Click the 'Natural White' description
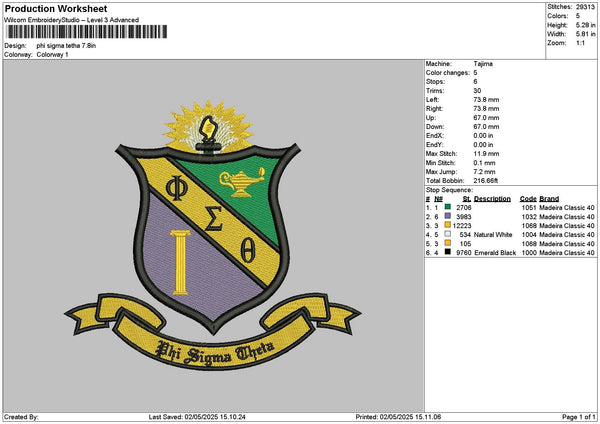600x424 pixels. [493, 235]
